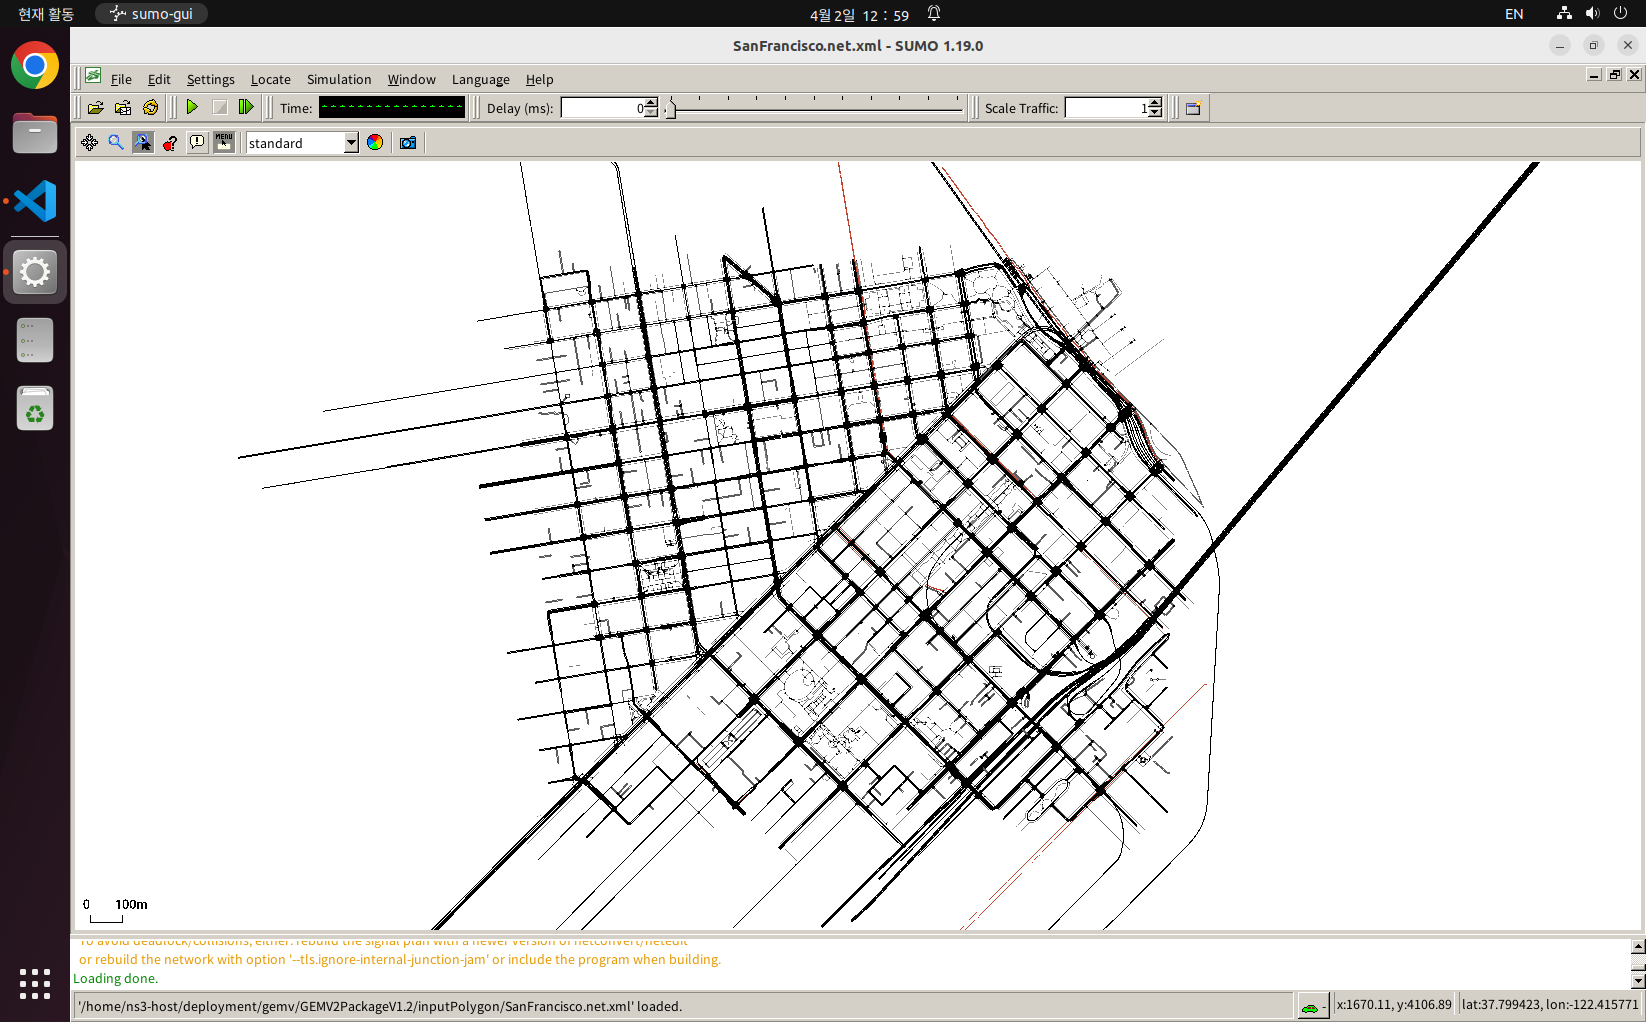Perform a single simulation step
1646x1022 pixels.
246,107
